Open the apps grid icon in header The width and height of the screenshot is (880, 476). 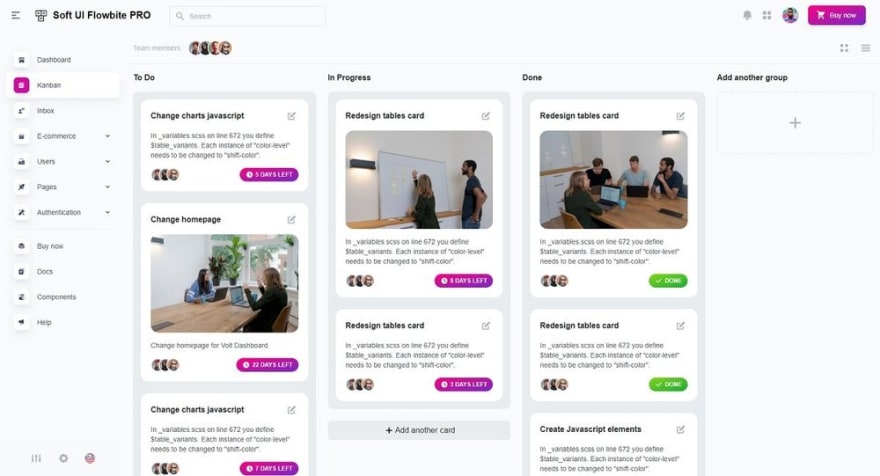pos(767,15)
